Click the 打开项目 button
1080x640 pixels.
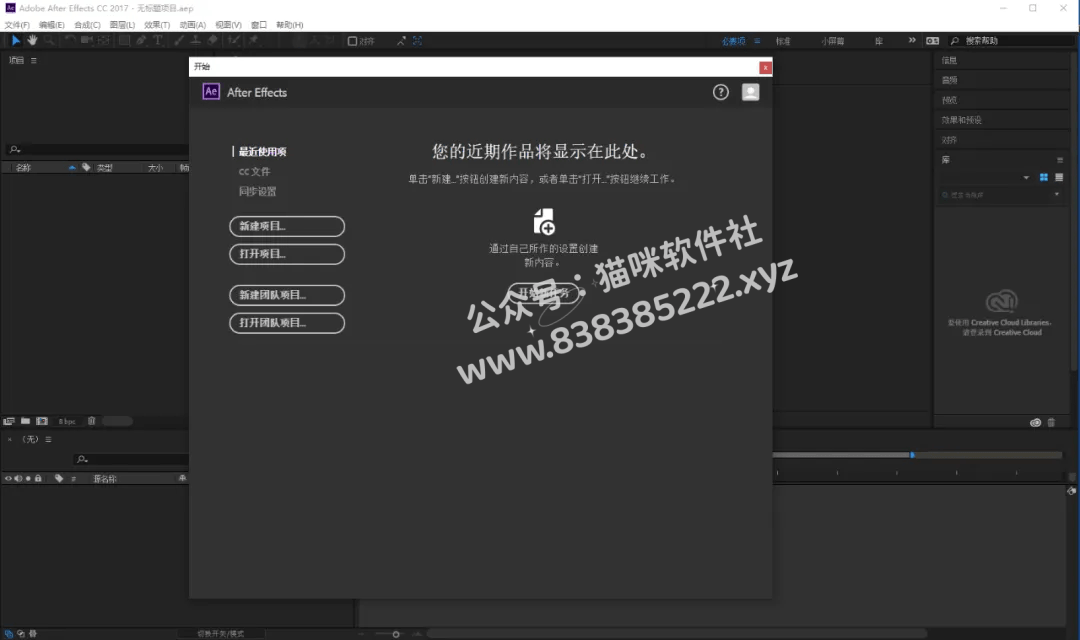click(x=287, y=254)
